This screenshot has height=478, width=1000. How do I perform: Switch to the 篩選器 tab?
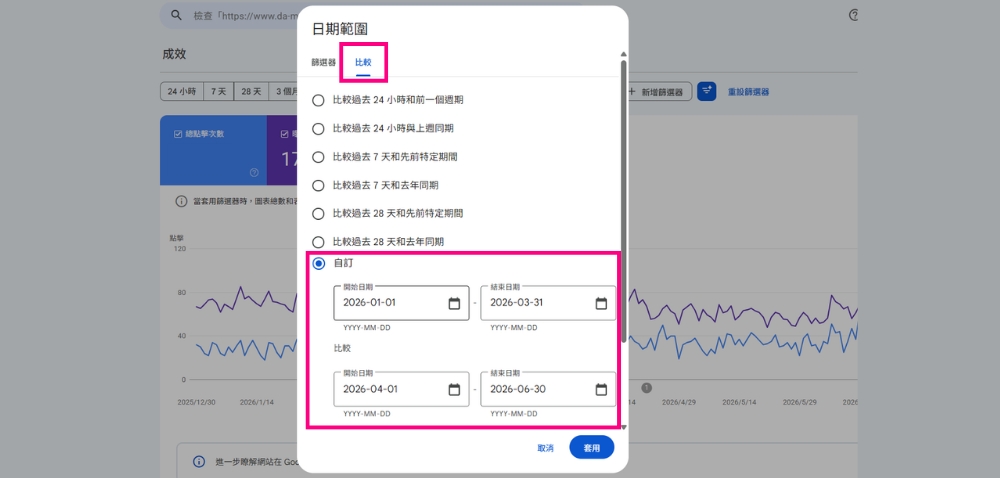coord(323,62)
